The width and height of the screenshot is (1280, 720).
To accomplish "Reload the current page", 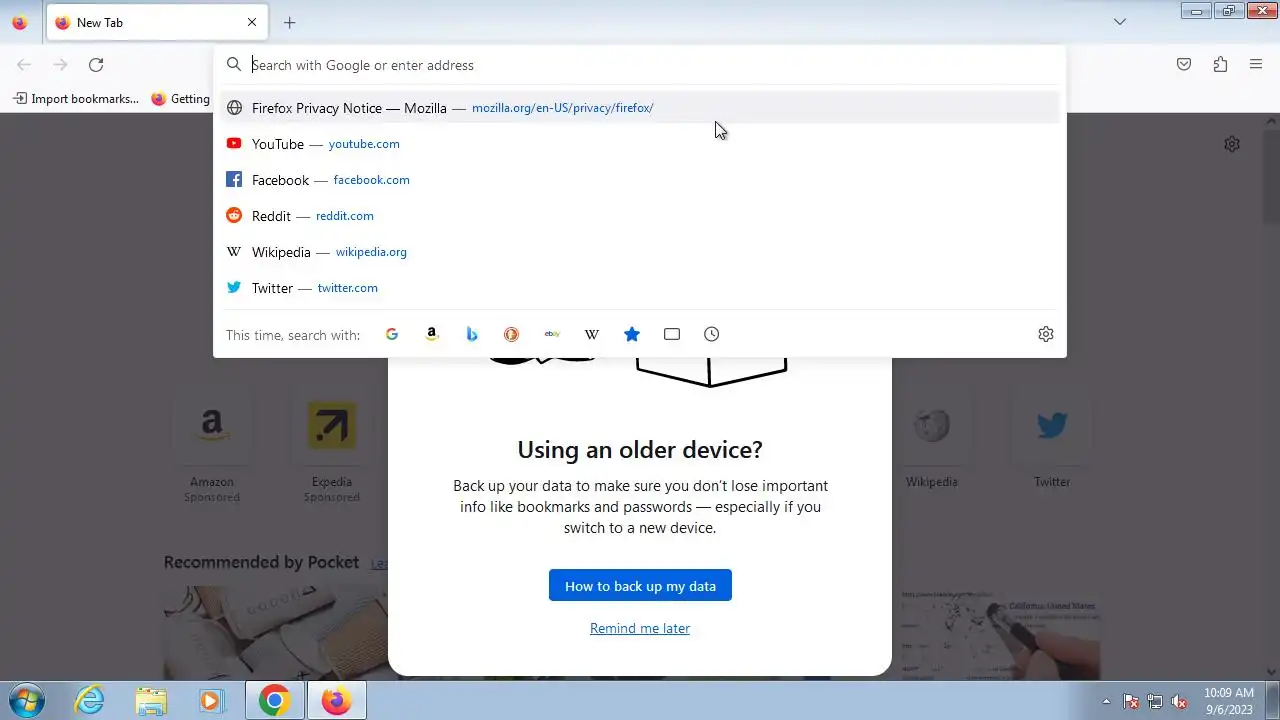I will coord(96,65).
